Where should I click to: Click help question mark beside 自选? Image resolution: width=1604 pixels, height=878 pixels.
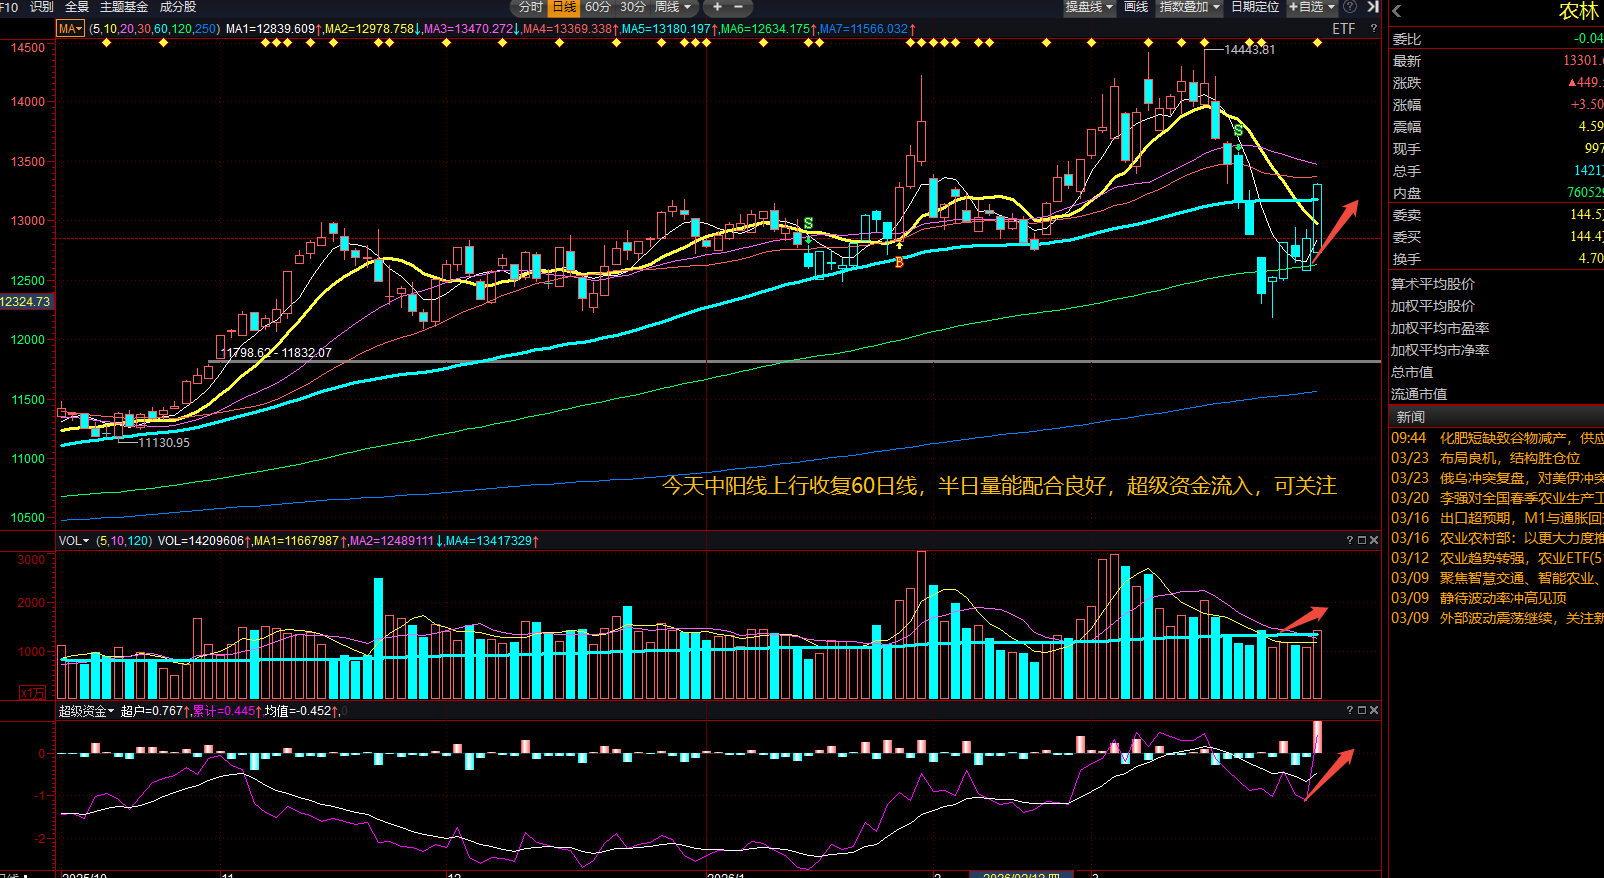1350,7
